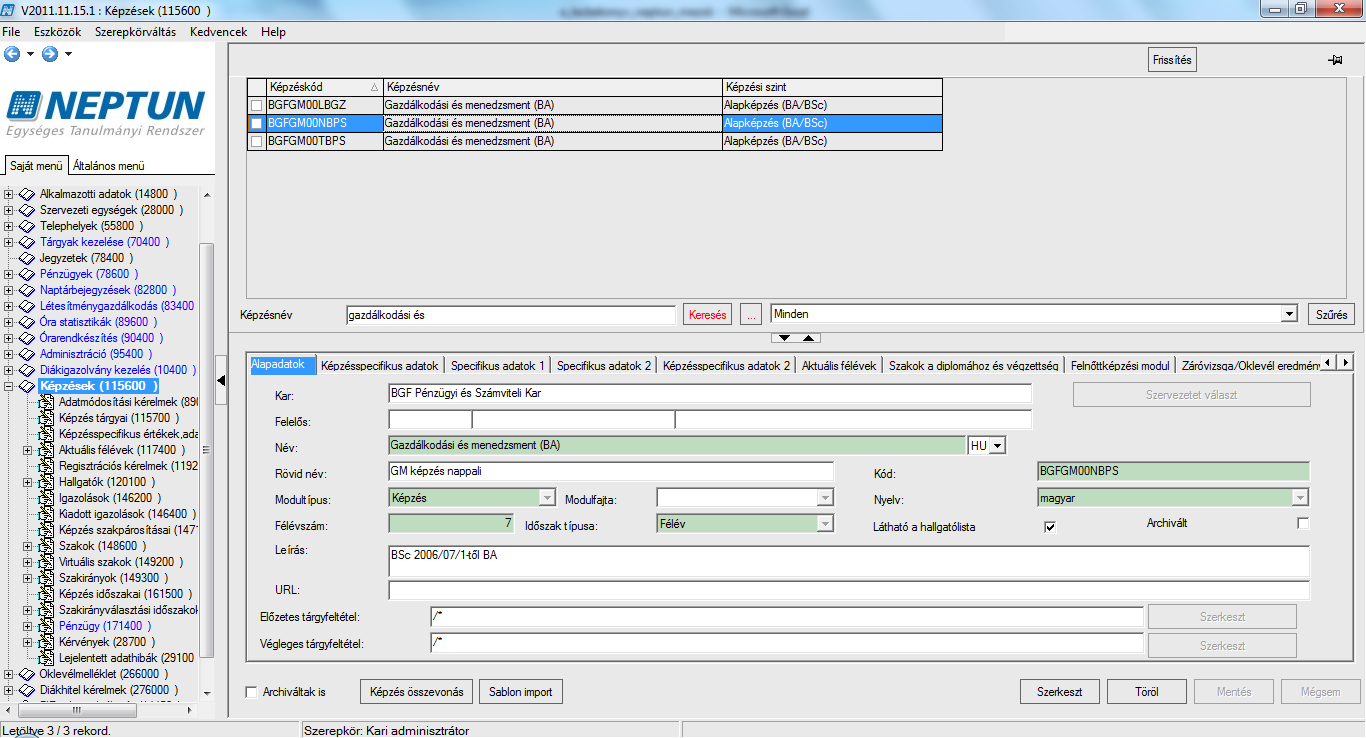
Task: Click in the Rövid név input field
Action: point(610,471)
